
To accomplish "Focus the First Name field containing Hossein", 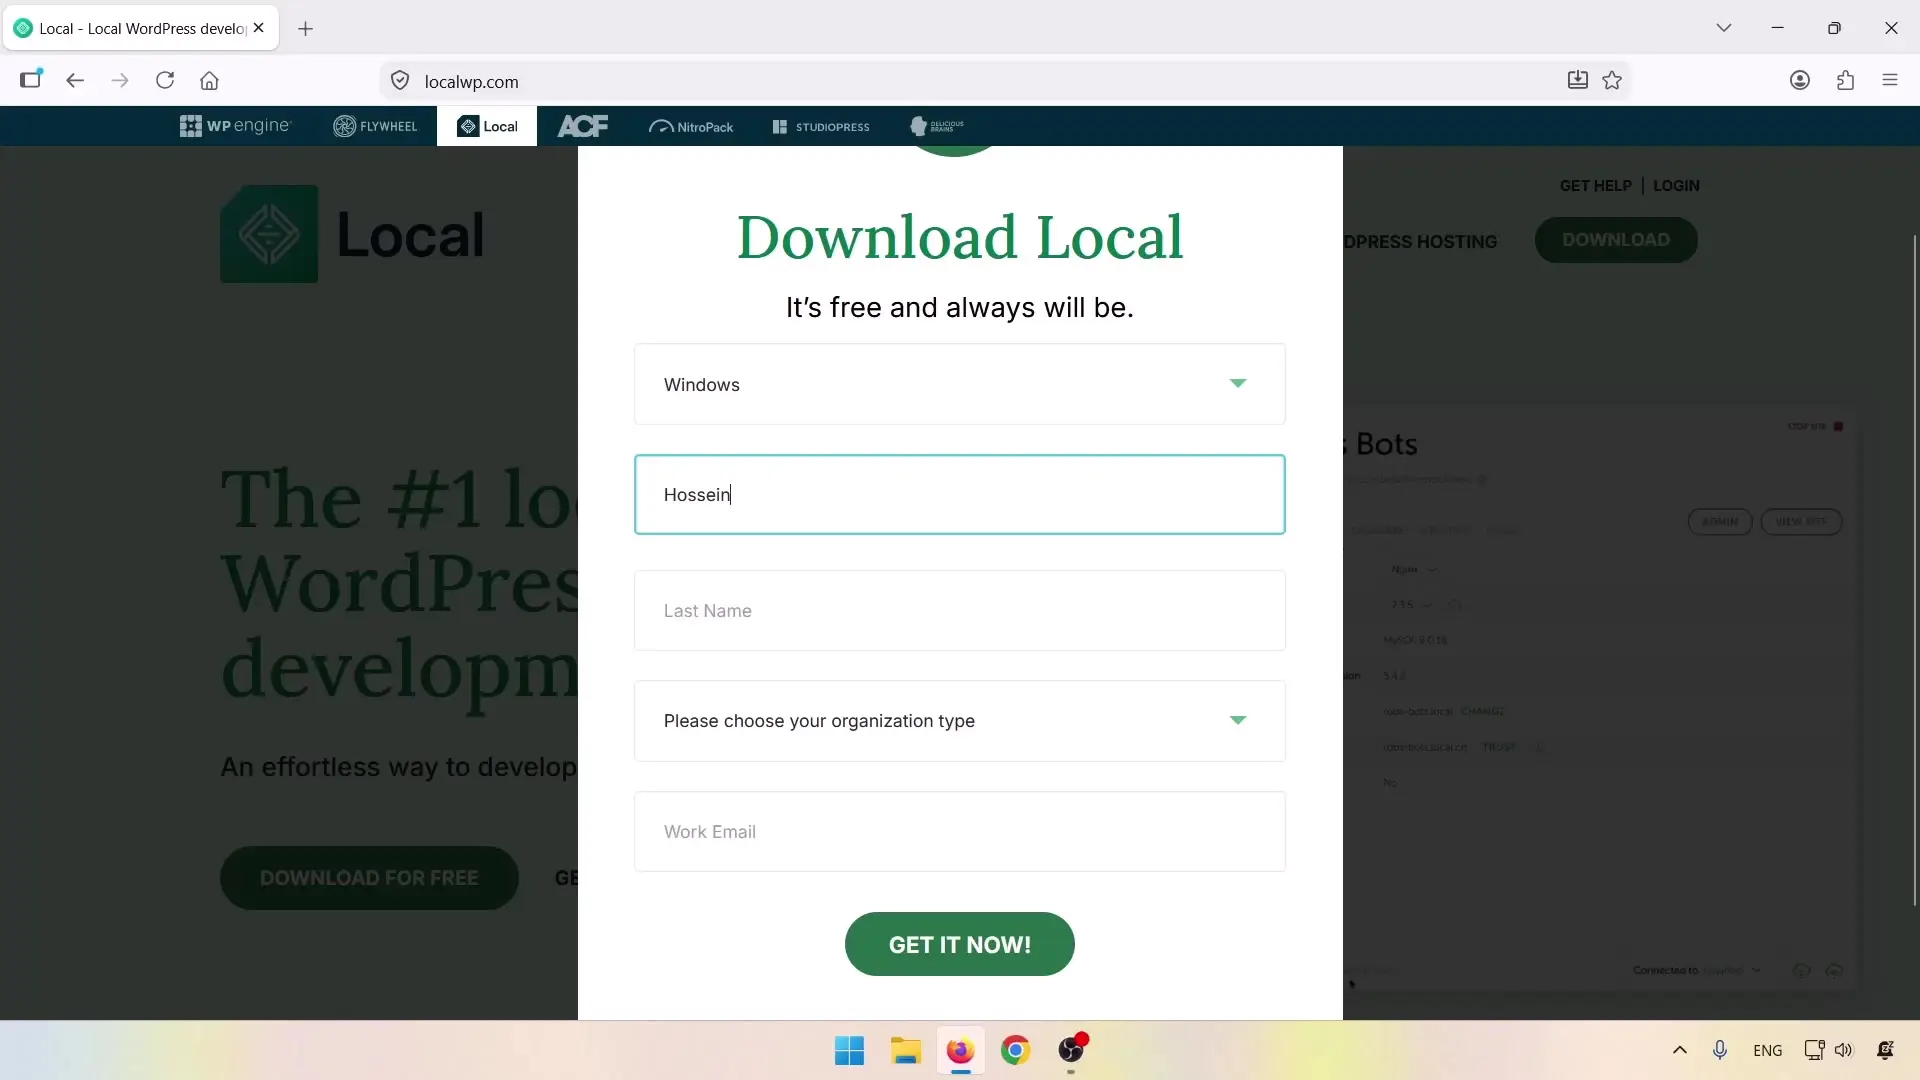I will click(x=959, y=494).
